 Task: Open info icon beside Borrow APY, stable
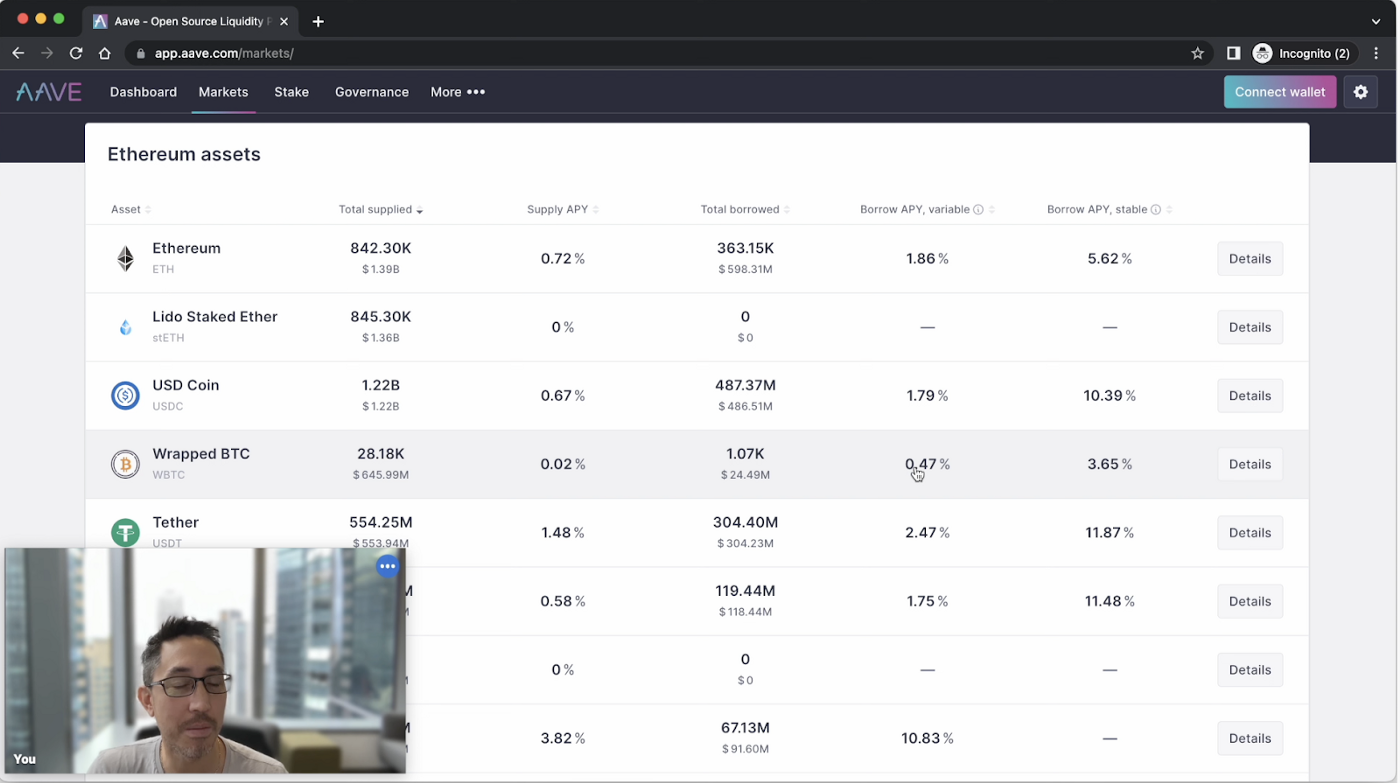(1156, 210)
